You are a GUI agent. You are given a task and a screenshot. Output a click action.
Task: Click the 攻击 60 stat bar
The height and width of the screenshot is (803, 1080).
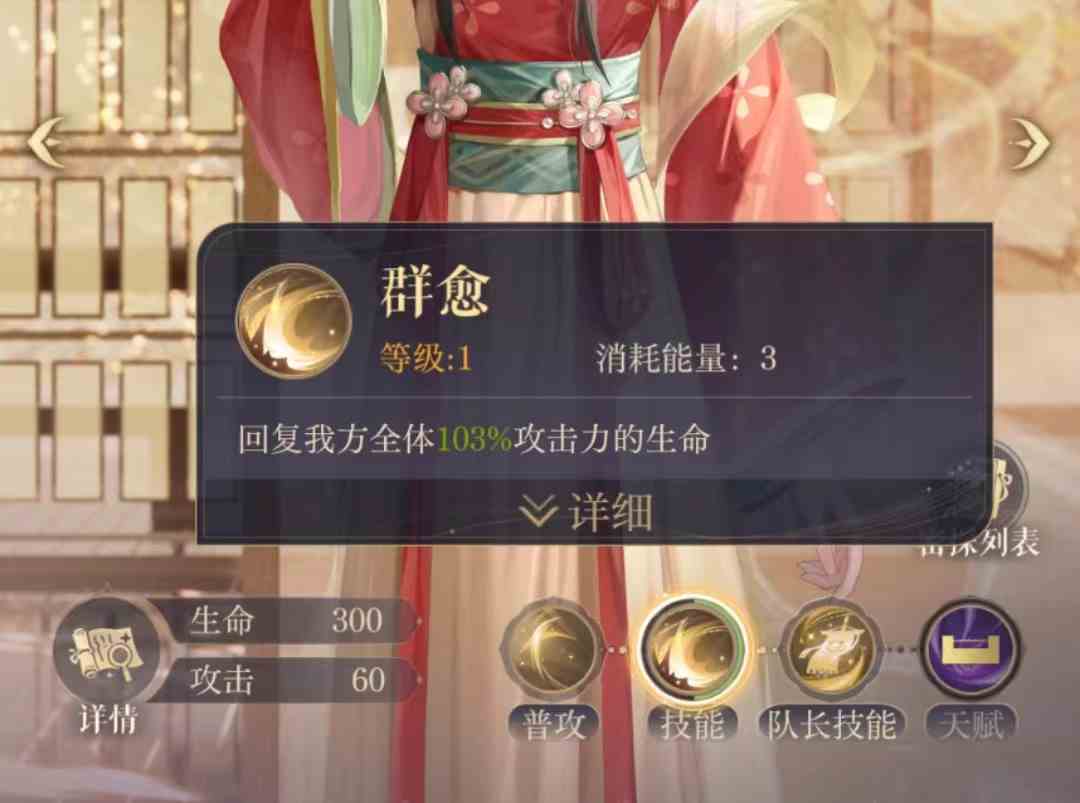(x=284, y=680)
